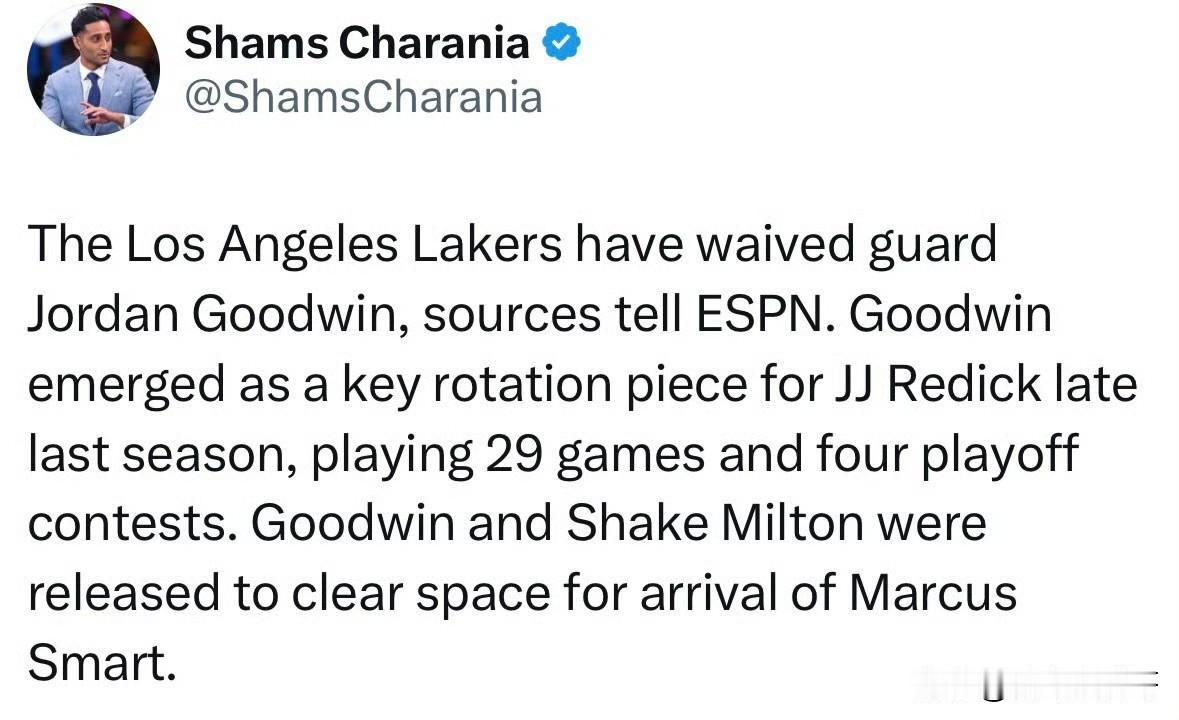Click the blue verified checkmark badge
This screenshot has width=1179, height=720.
coord(562,42)
